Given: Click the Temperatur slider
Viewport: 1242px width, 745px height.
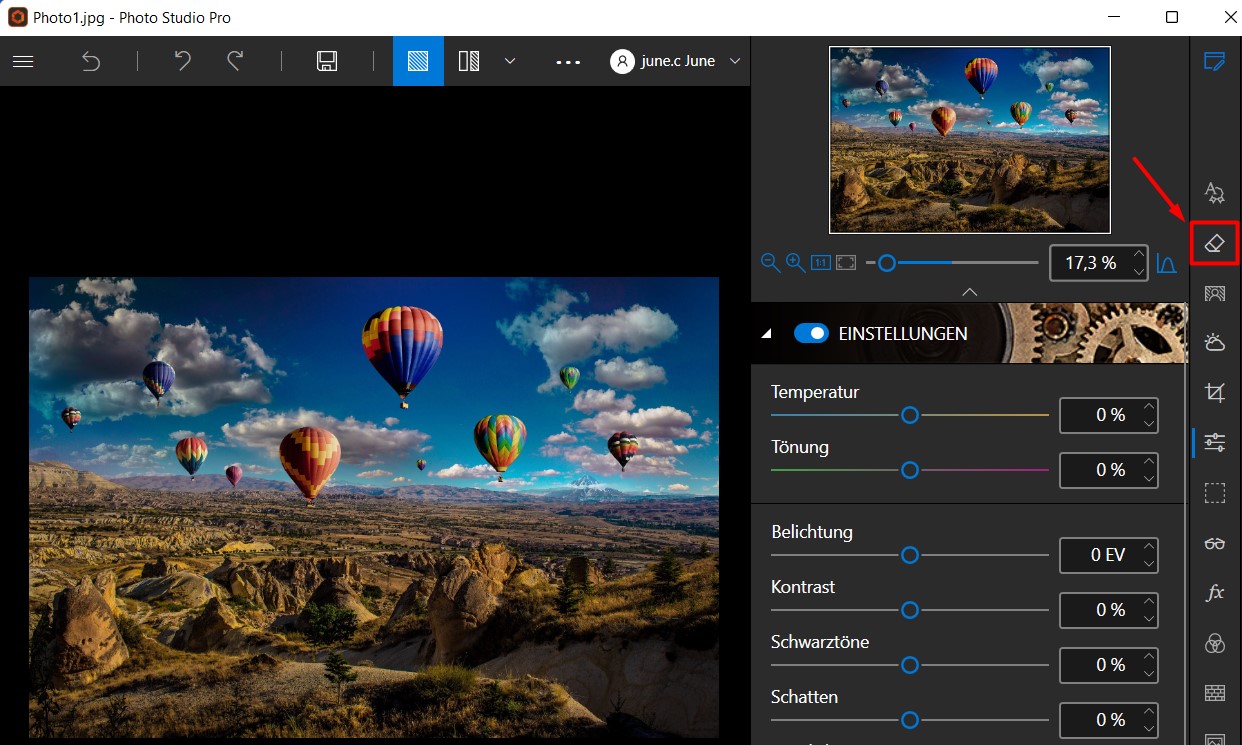Looking at the screenshot, I should 910,414.
